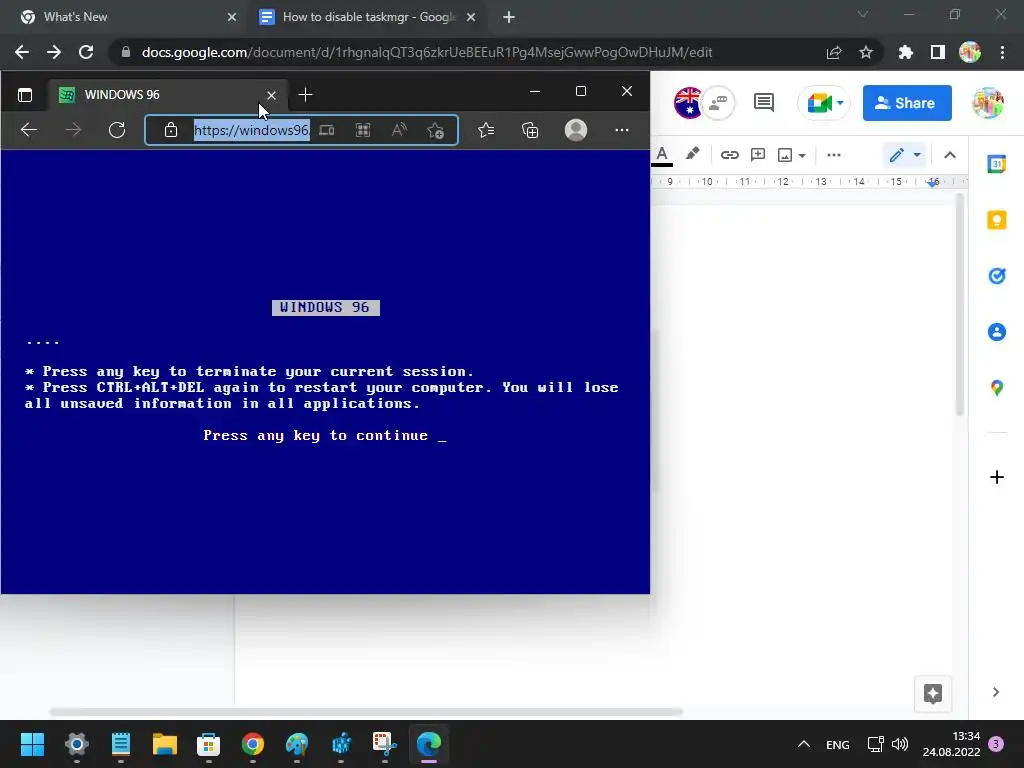Click the Explore button in Docs
This screenshot has height=768, width=1024.
coord(933,694)
